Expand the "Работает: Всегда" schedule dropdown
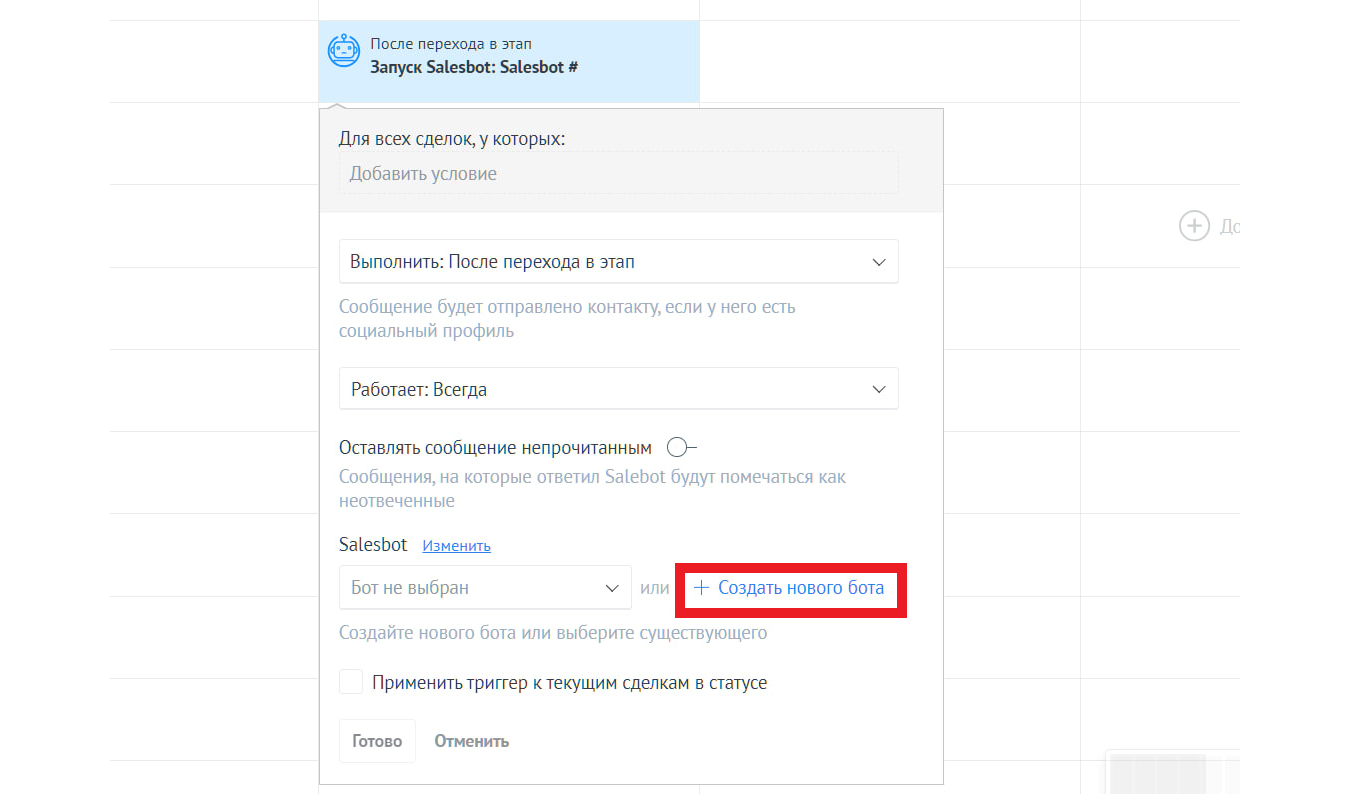Viewport: 1350px width, 794px height. 600,389
